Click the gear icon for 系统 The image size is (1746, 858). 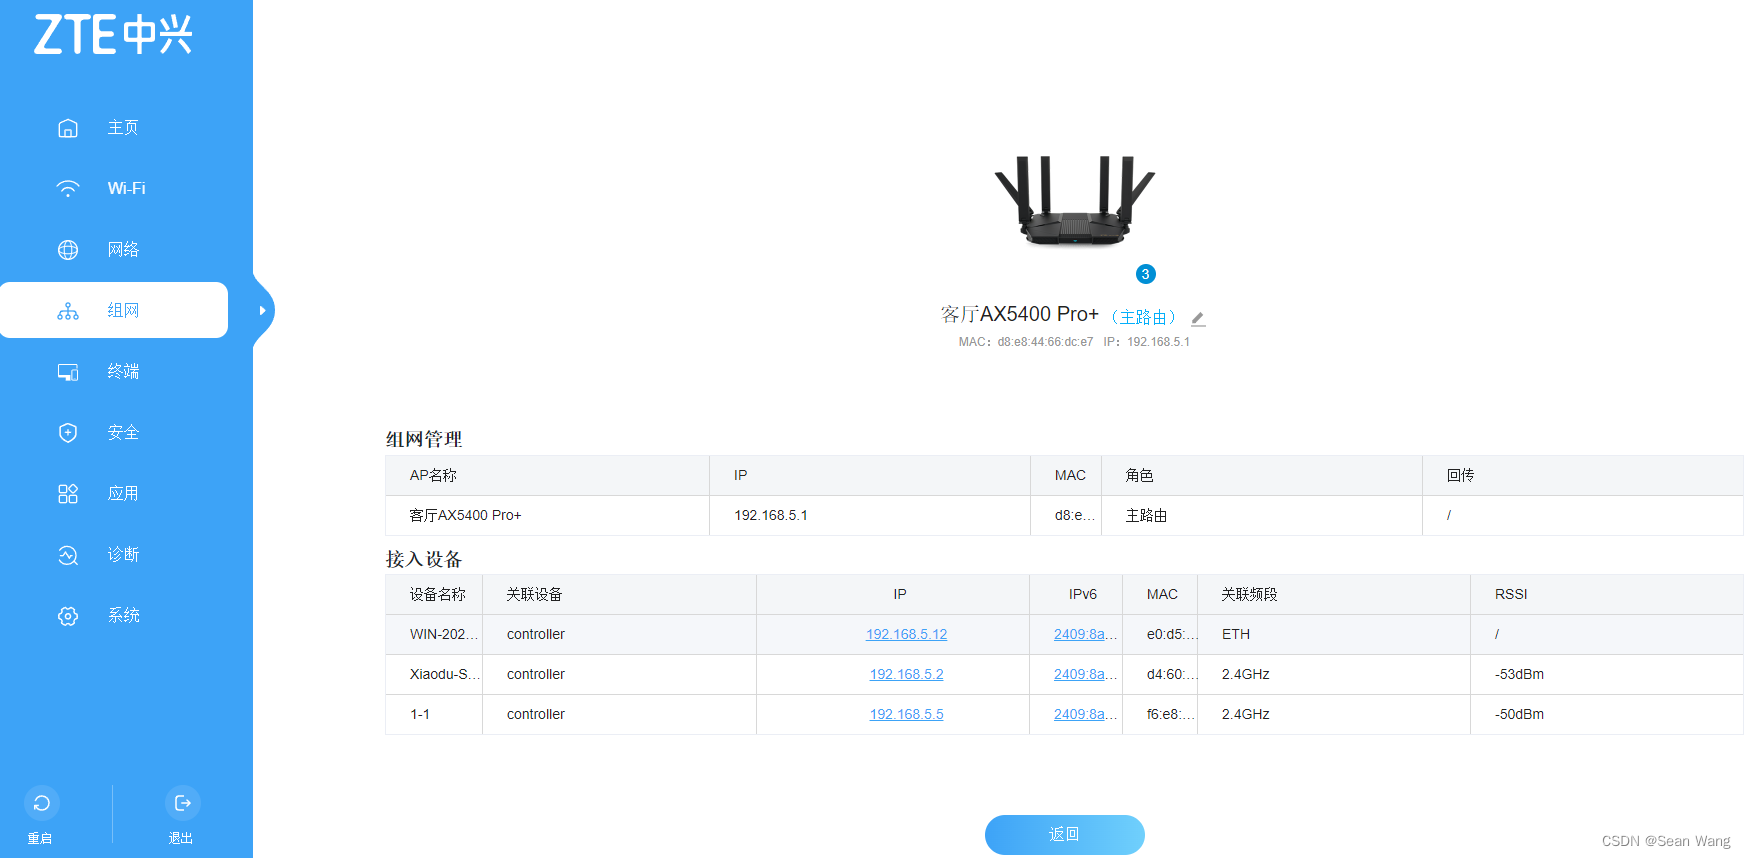pyautogui.click(x=68, y=616)
